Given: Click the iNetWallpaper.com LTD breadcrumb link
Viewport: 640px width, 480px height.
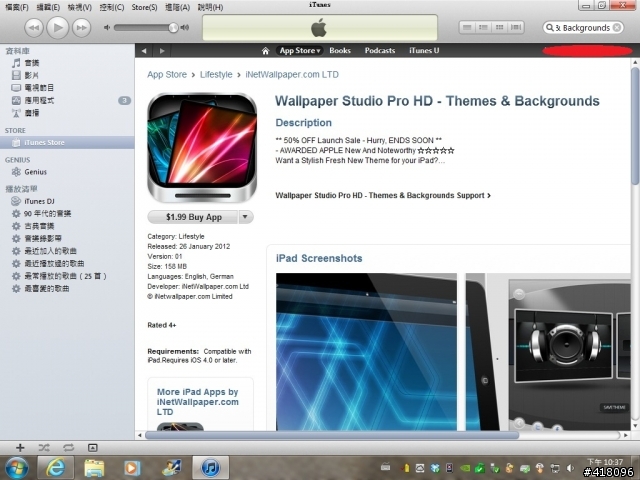Looking at the screenshot, I should pos(292,75).
